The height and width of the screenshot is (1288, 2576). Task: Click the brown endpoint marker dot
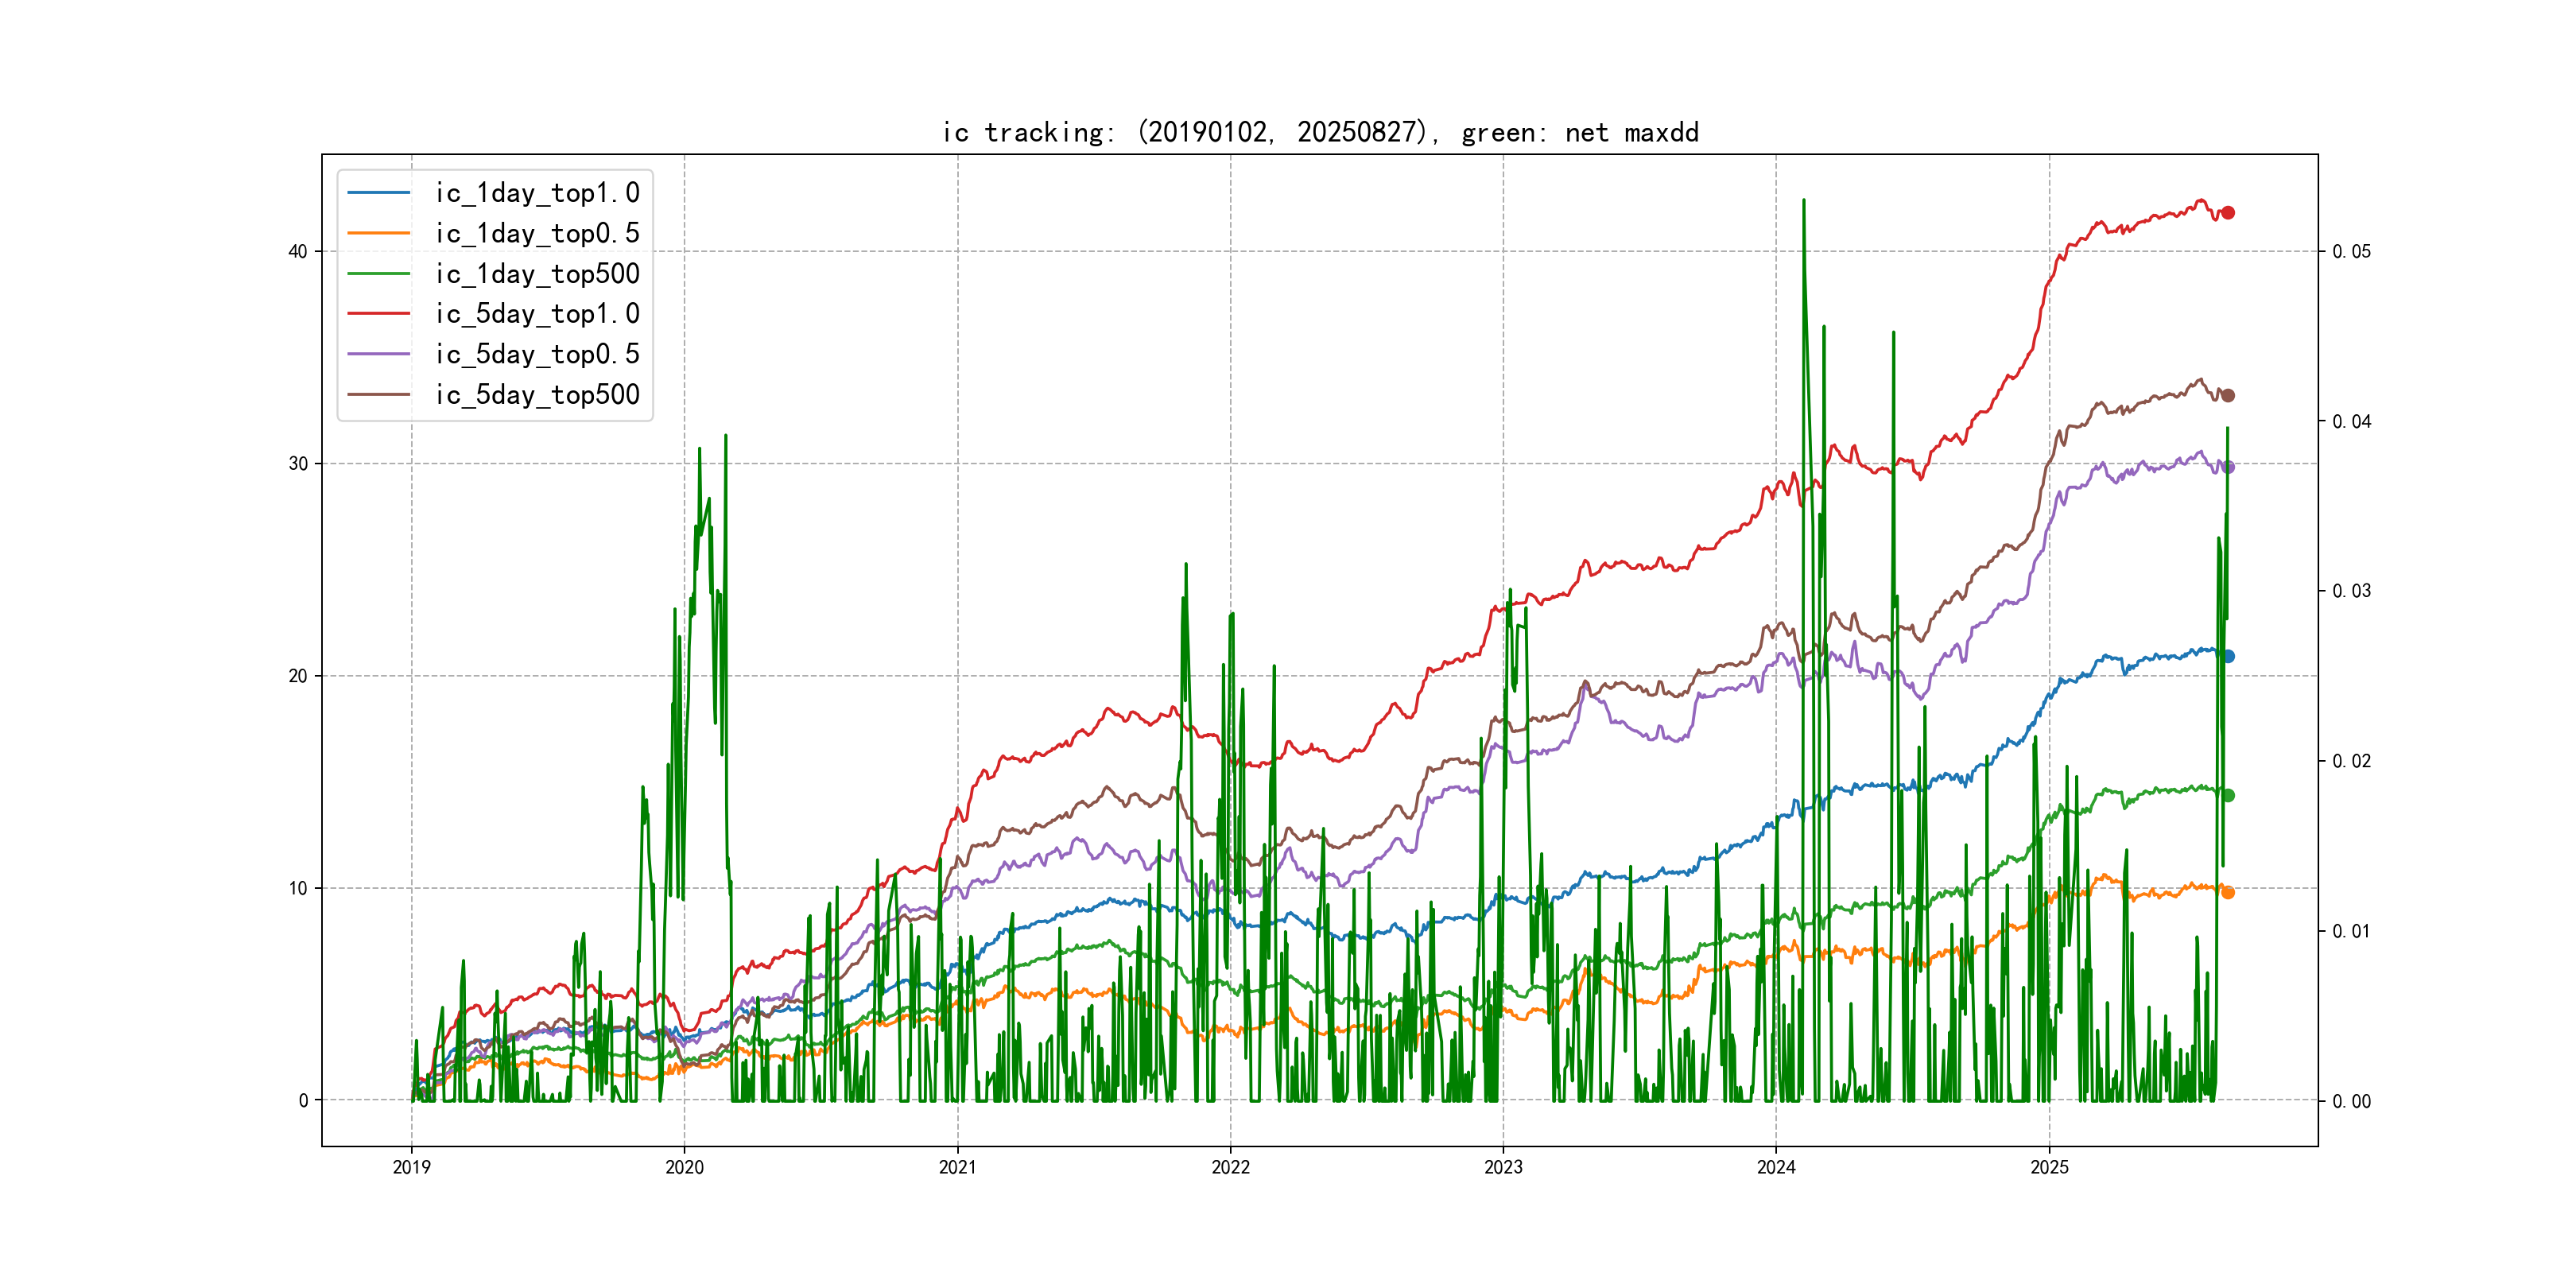tap(2227, 396)
